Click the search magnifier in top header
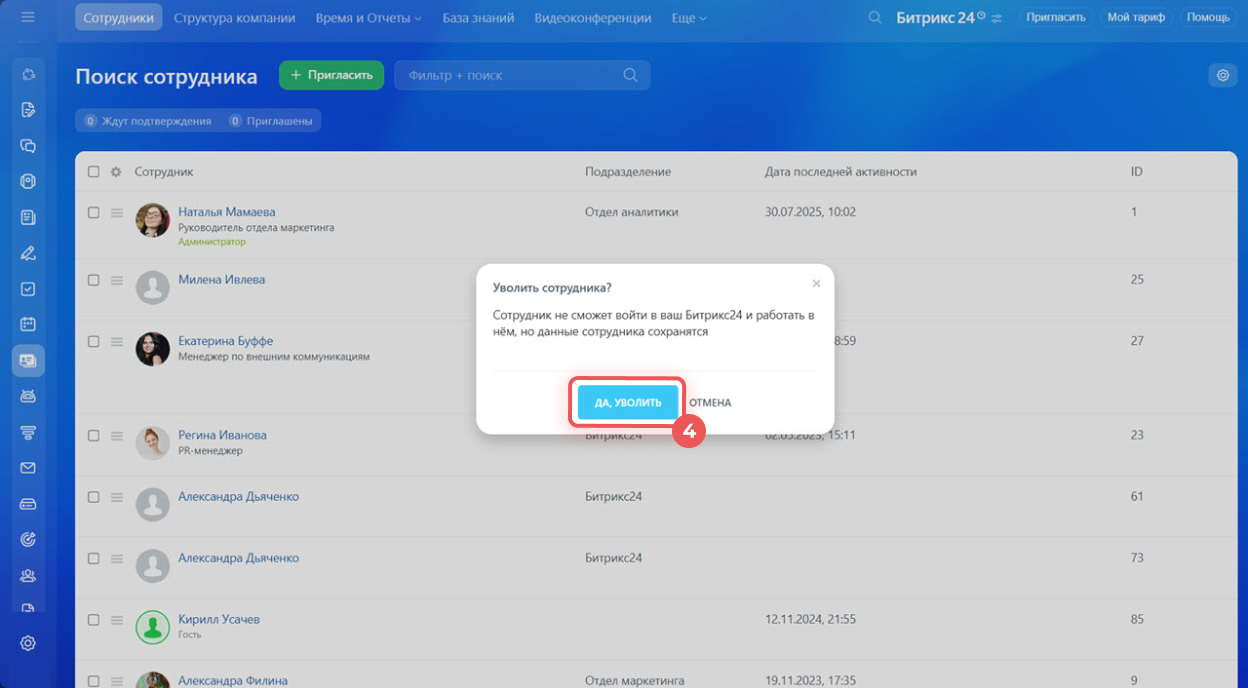 click(875, 18)
